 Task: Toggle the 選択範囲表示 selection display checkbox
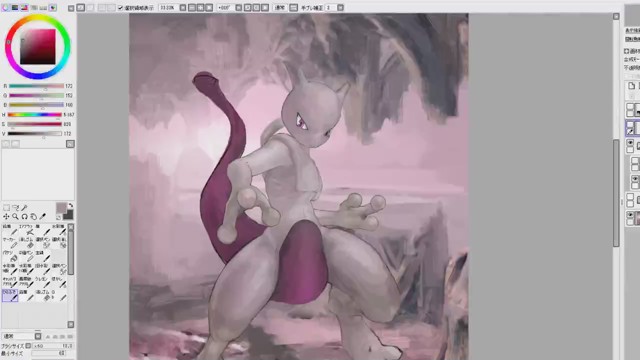[120, 8]
